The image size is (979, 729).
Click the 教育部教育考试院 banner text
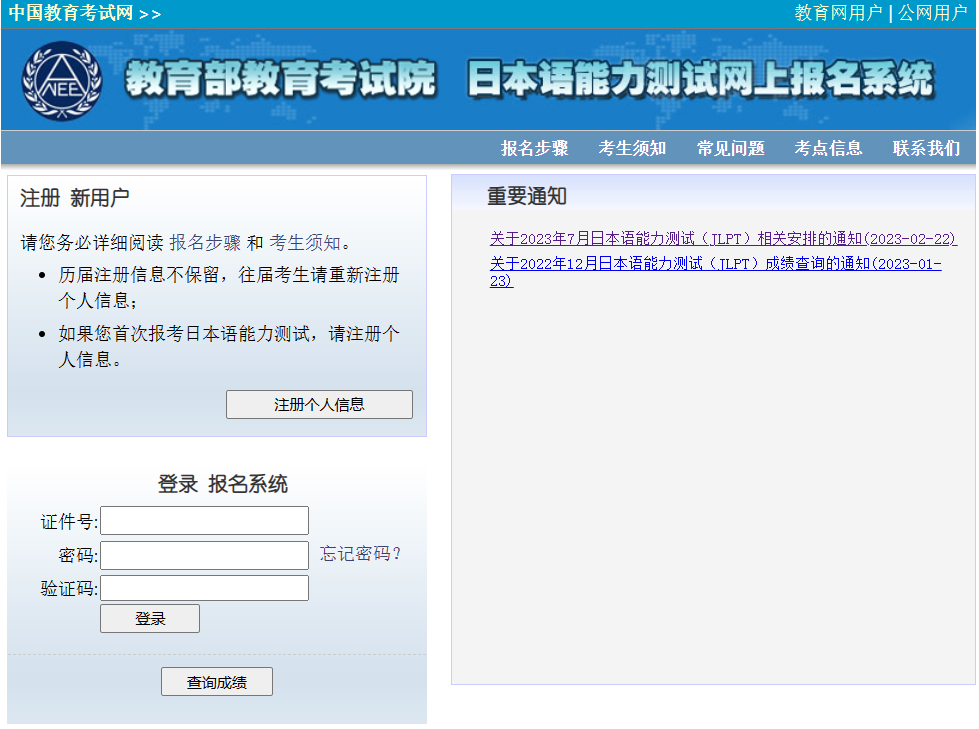pyautogui.click(x=280, y=79)
